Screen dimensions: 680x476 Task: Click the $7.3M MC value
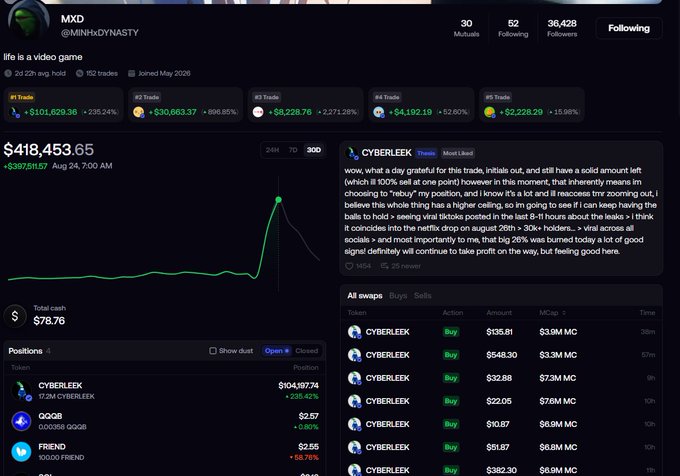(x=558, y=378)
